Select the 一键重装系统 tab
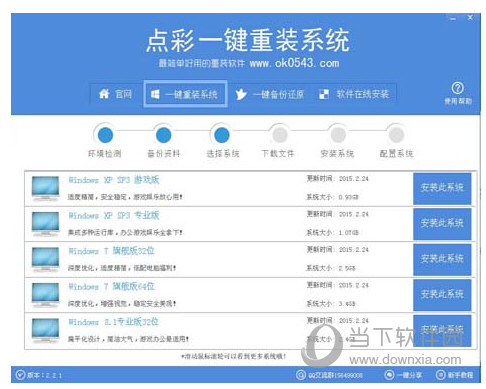The height and width of the screenshot is (389, 486). pyautogui.click(x=185, y=94)
